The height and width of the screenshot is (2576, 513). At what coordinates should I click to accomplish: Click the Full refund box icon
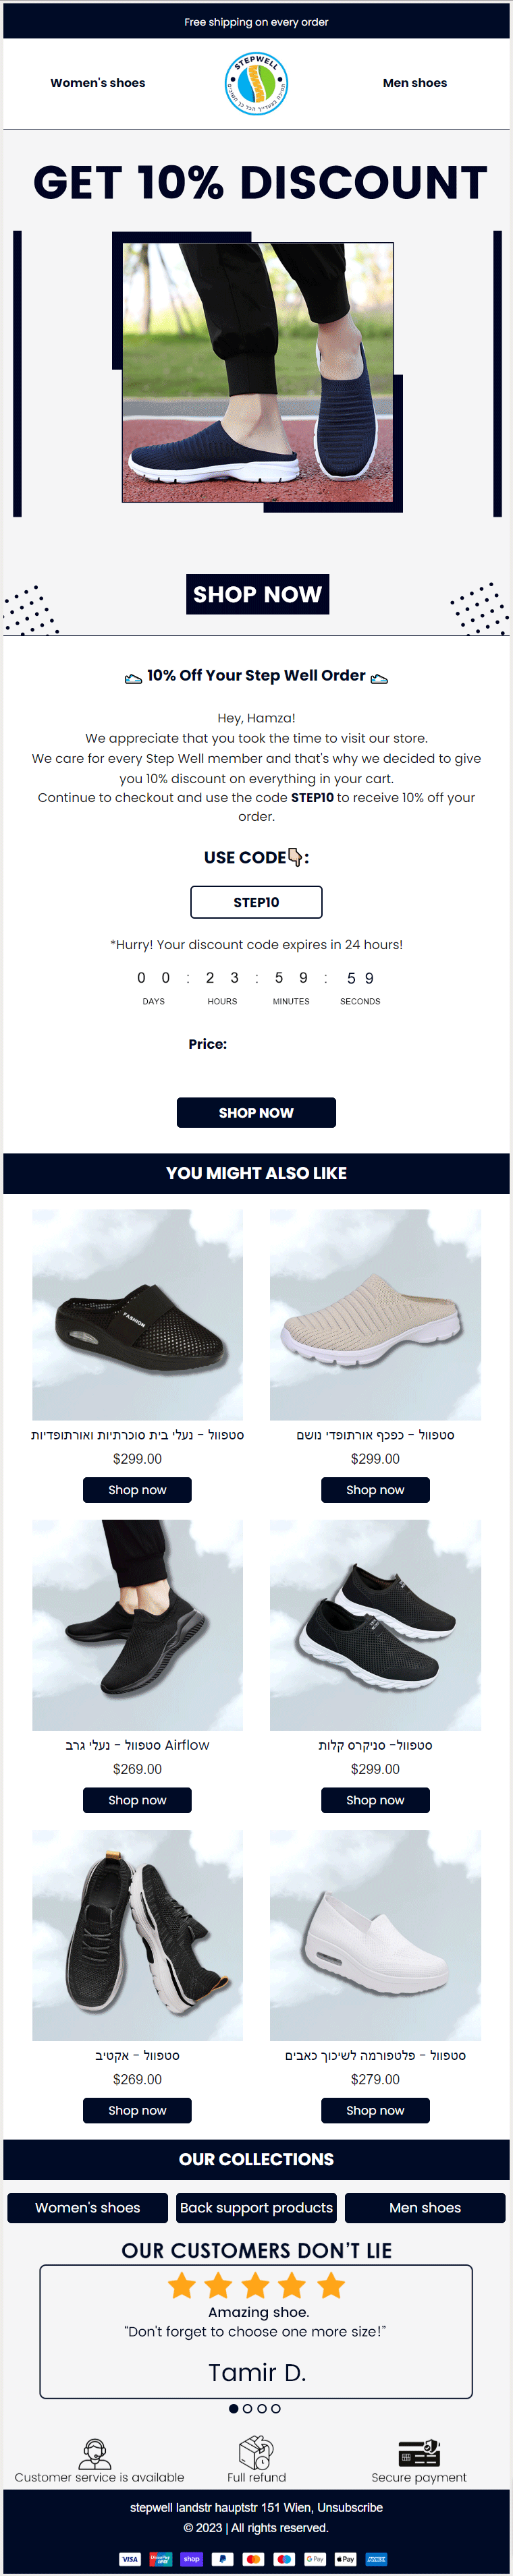(256, 2452)
